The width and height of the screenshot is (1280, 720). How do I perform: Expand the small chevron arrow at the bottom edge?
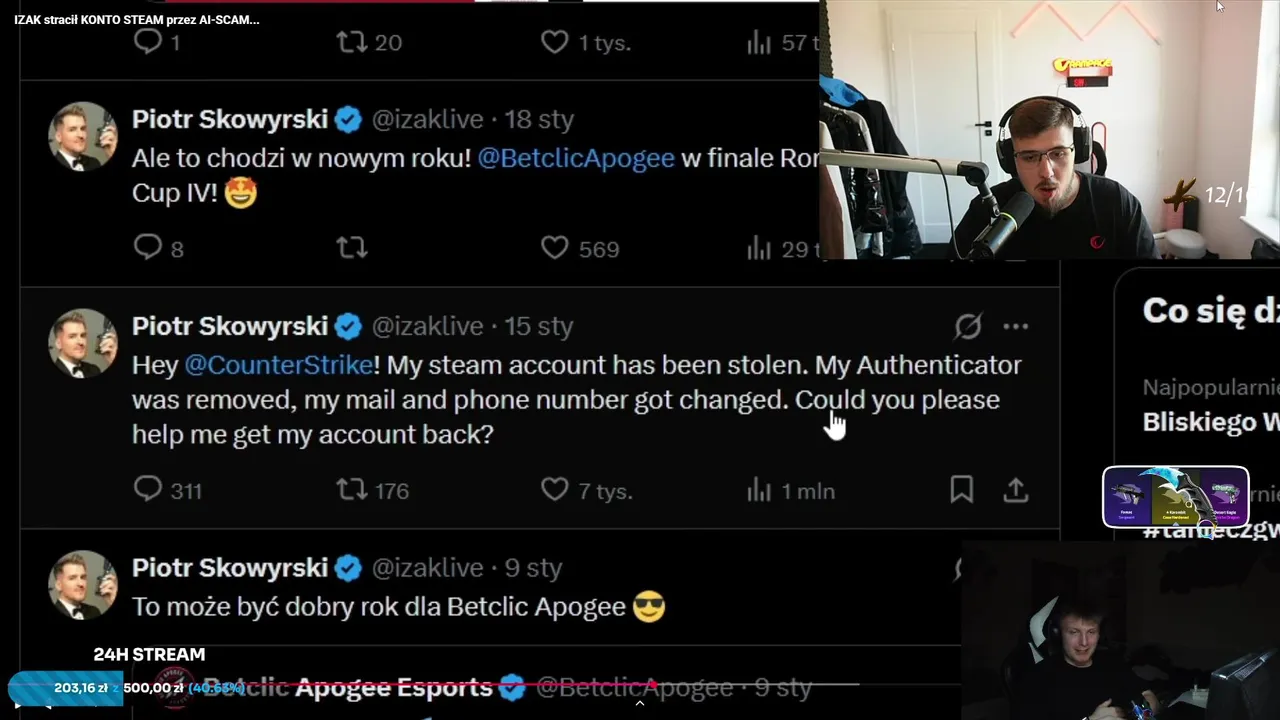640,703
